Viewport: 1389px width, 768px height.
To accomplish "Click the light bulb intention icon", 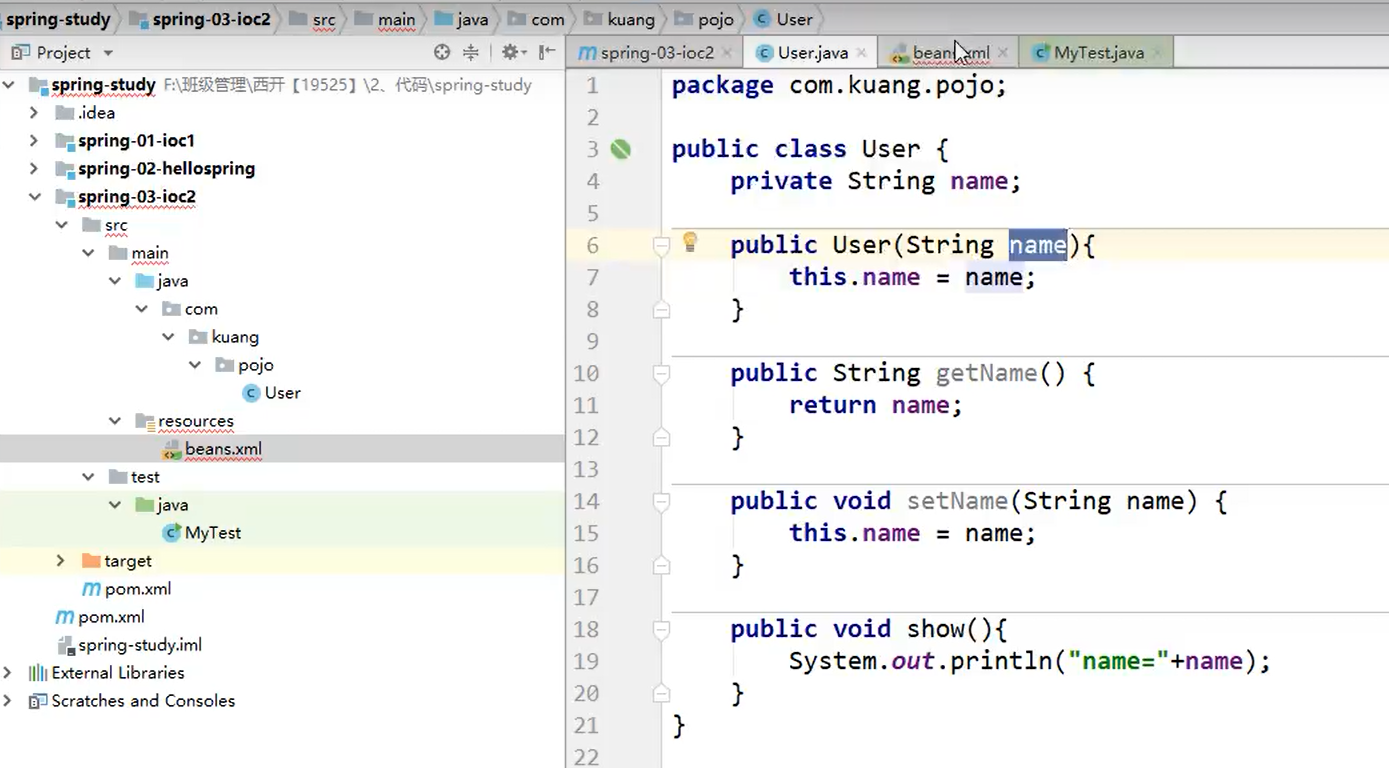I will click(690, 242).
